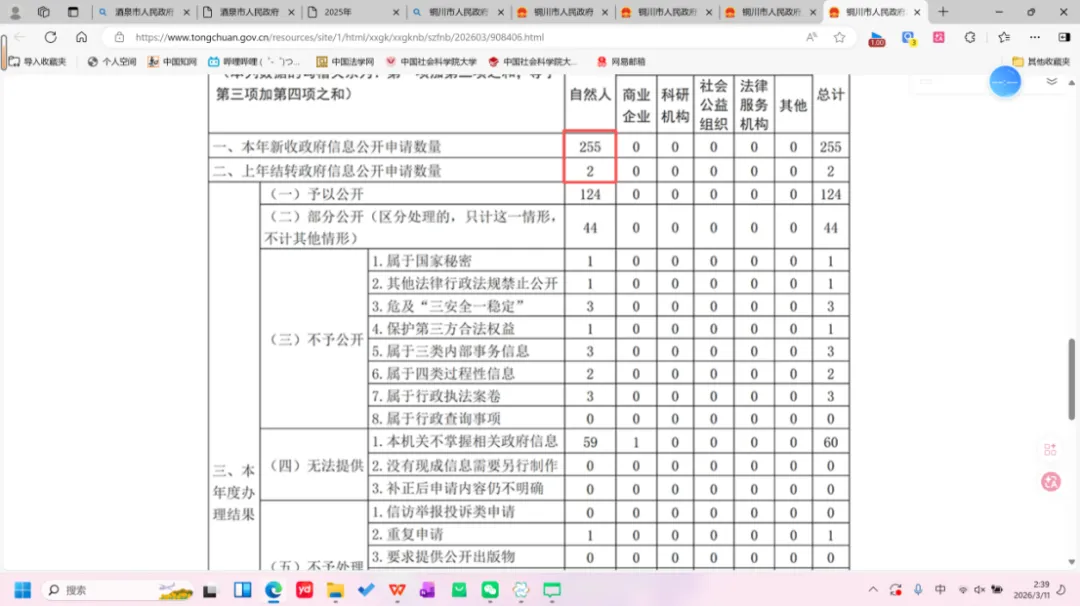The height and width of the screenshot is (607, 1080).
Task: Open a new tab with plus button
Action: (x=943, y=12)
